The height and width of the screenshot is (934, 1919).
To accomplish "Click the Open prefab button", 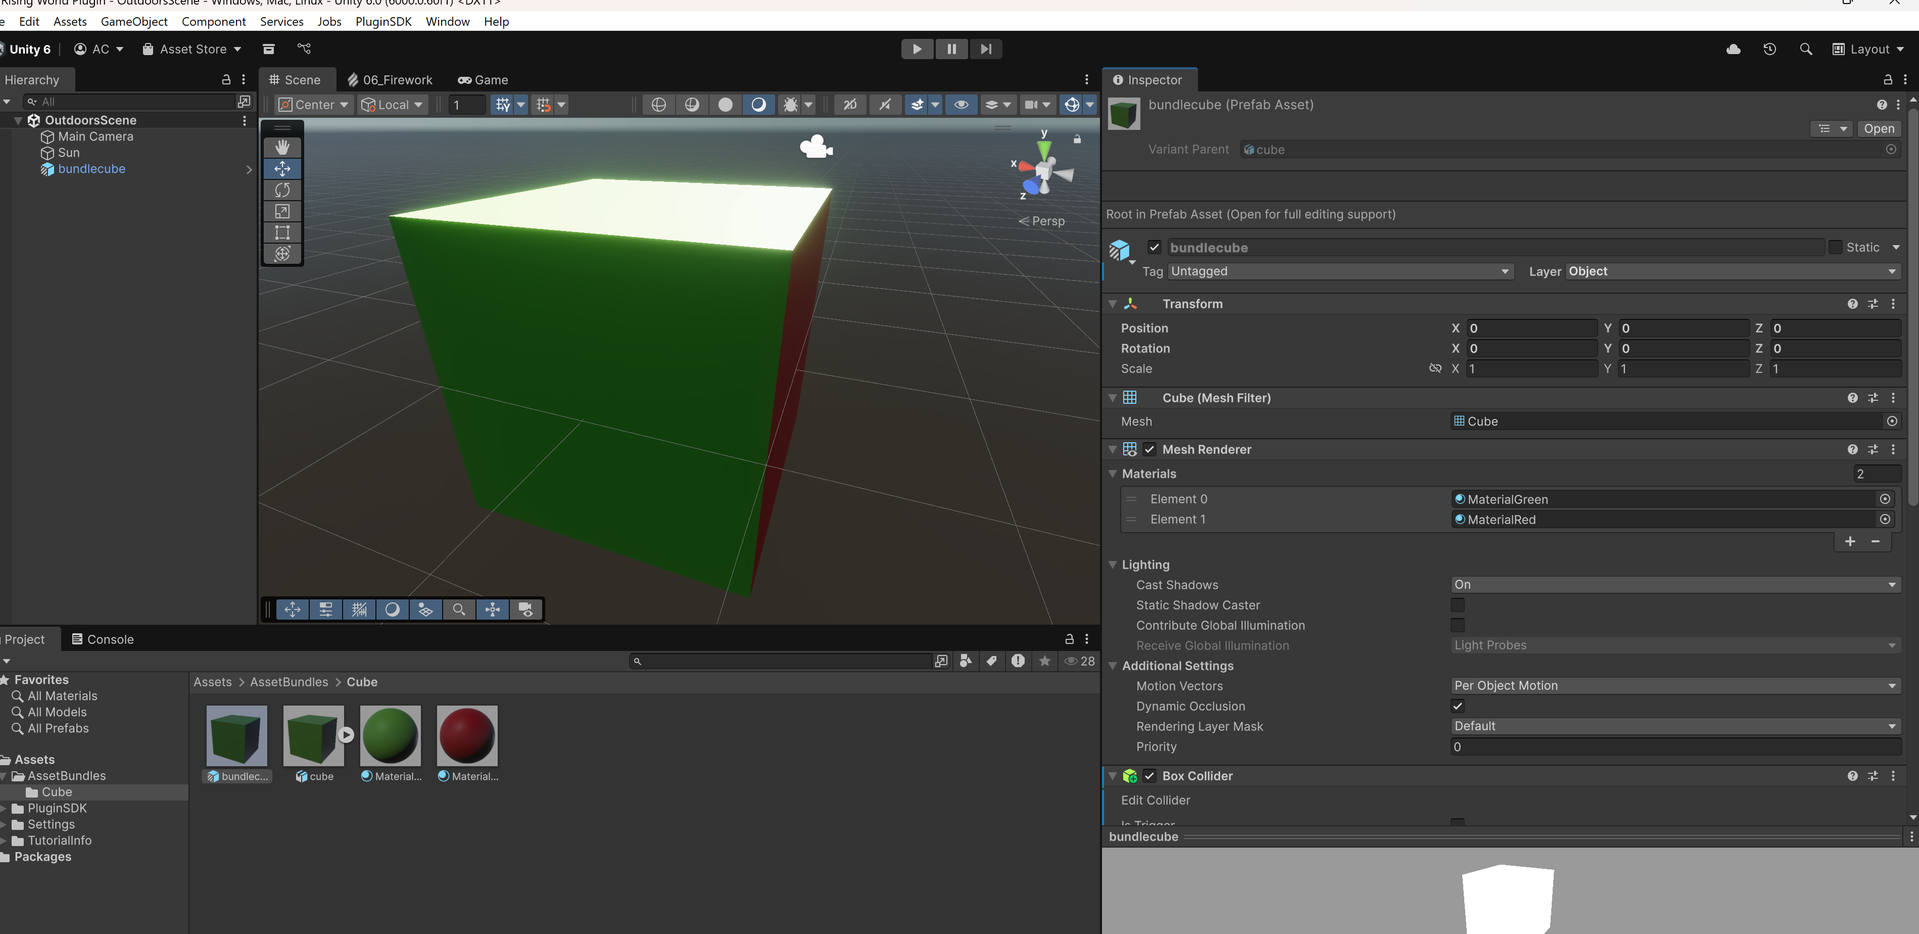I will pyautogui.click(x=1878, y=129).
